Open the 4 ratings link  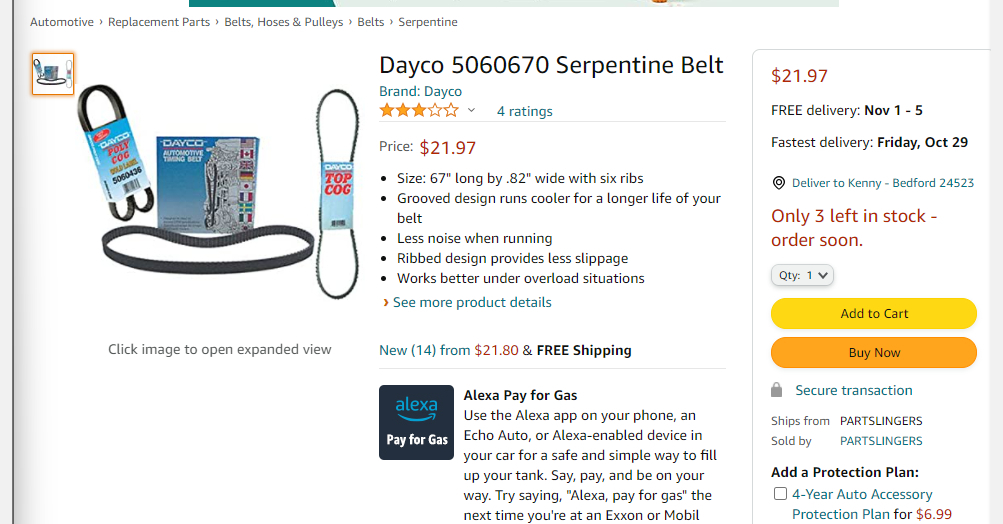tap(524, 111)
